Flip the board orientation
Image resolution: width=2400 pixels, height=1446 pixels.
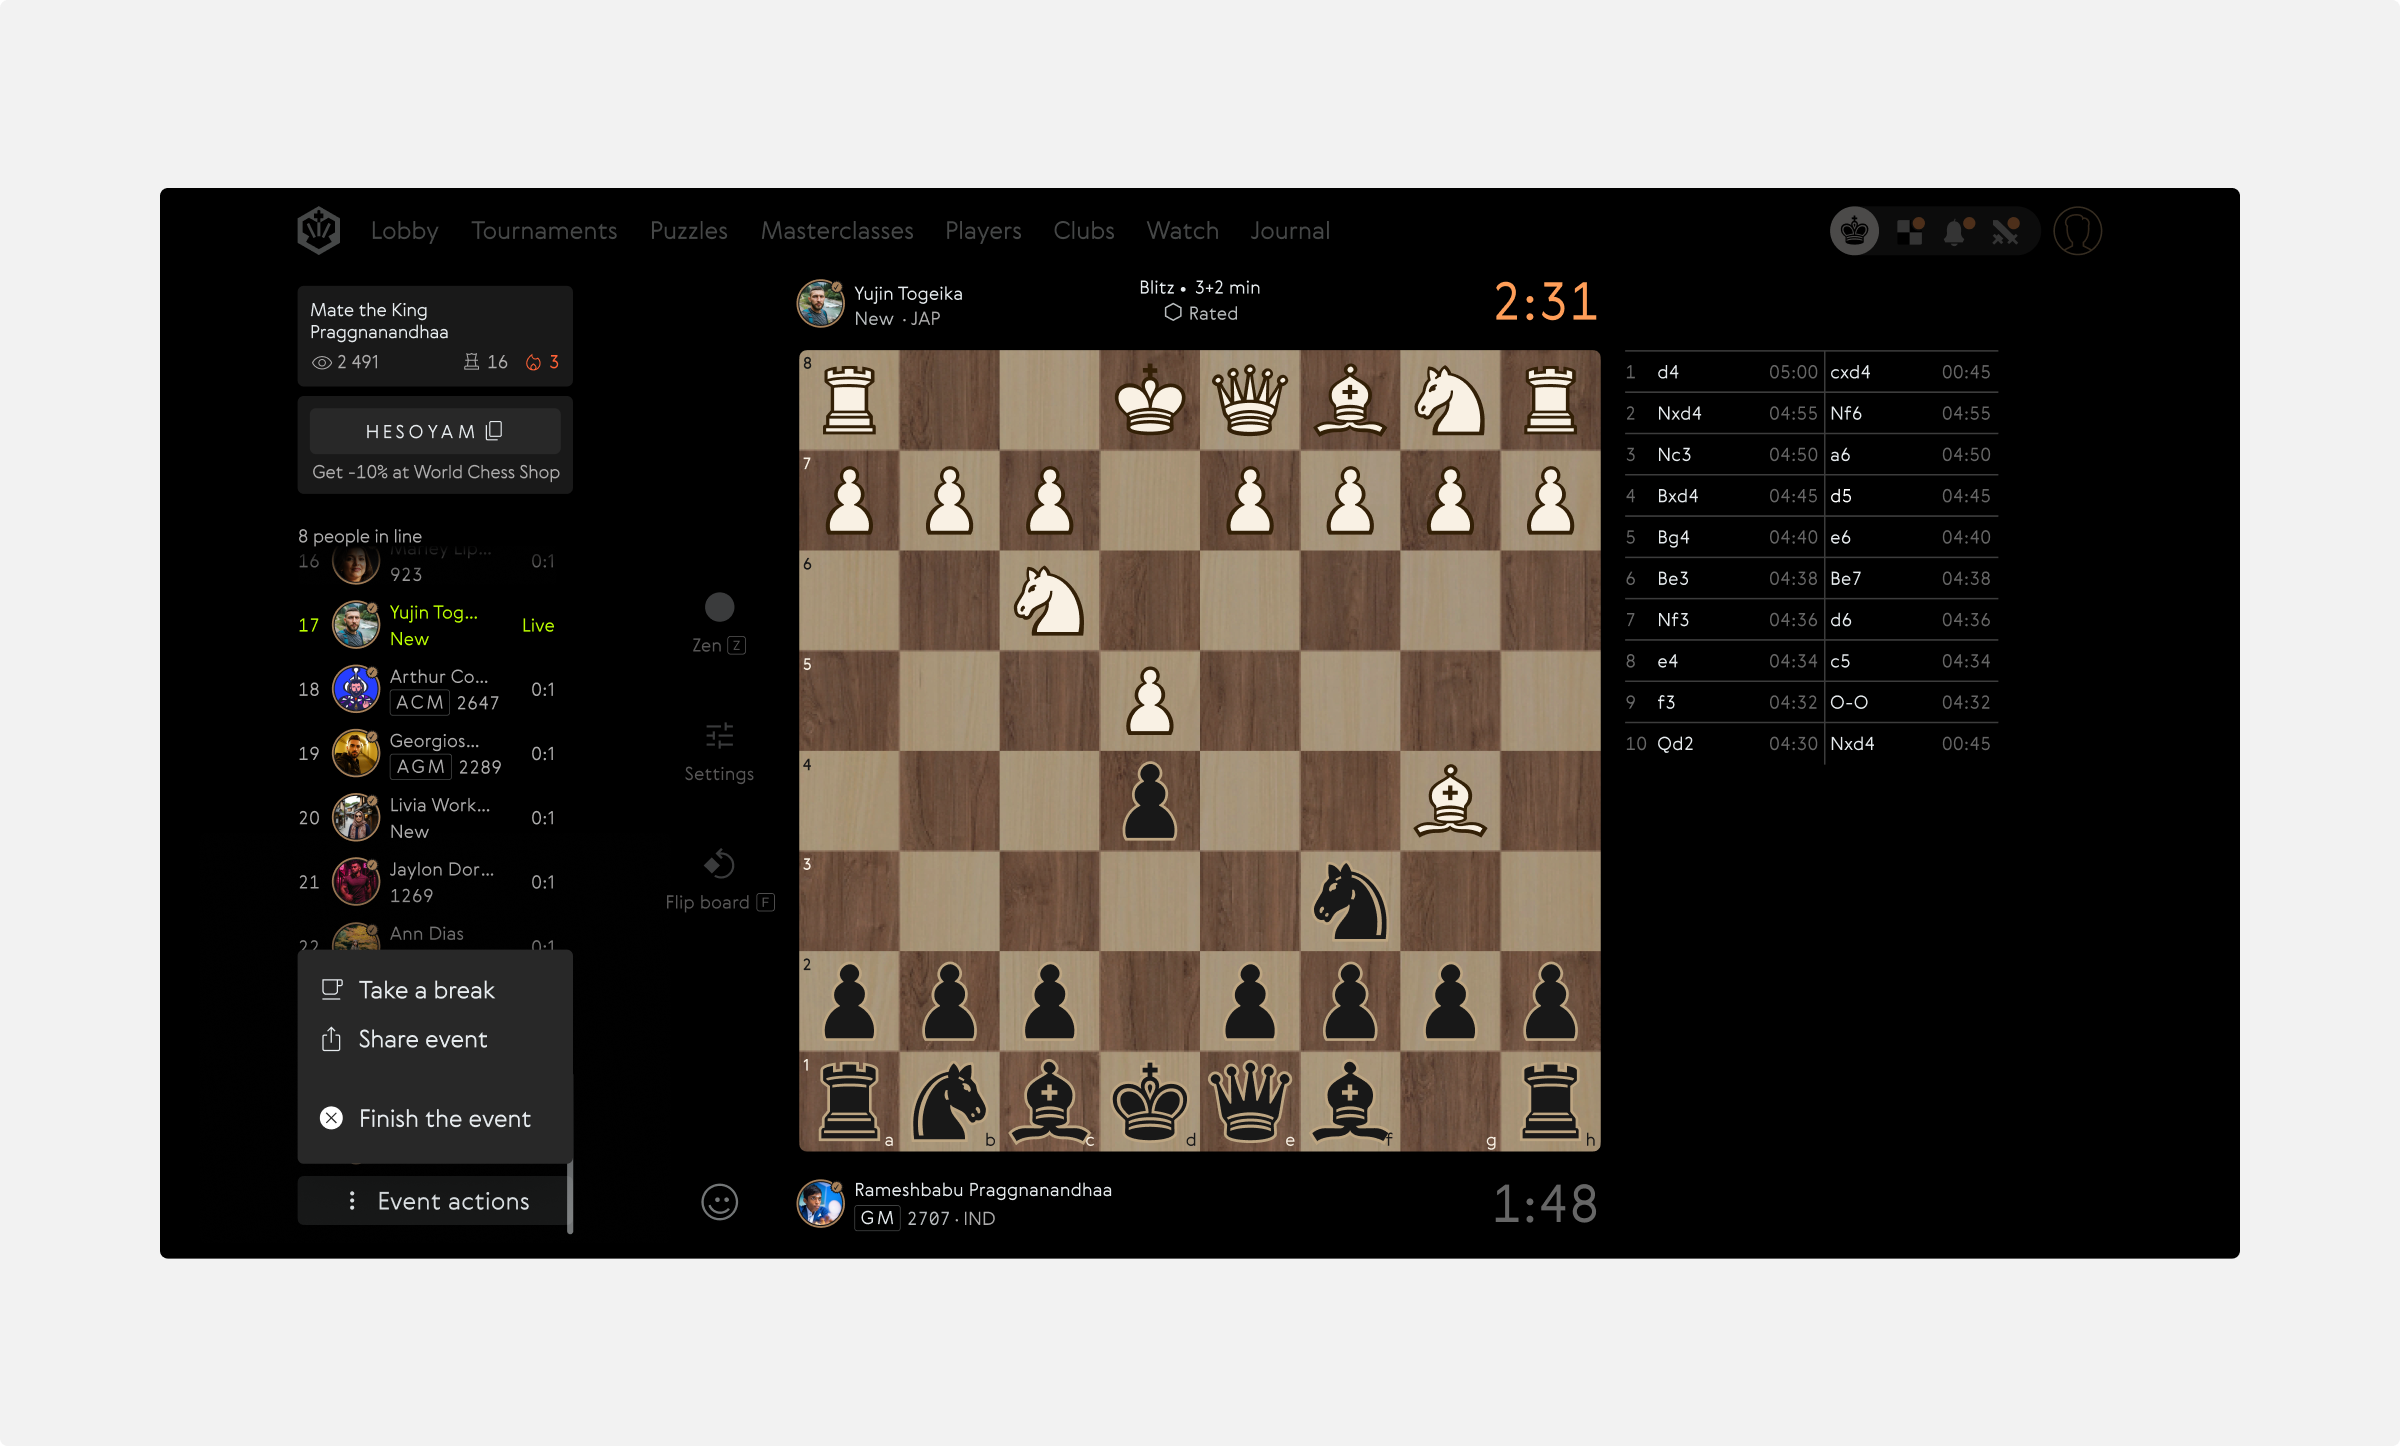point(719,864)
